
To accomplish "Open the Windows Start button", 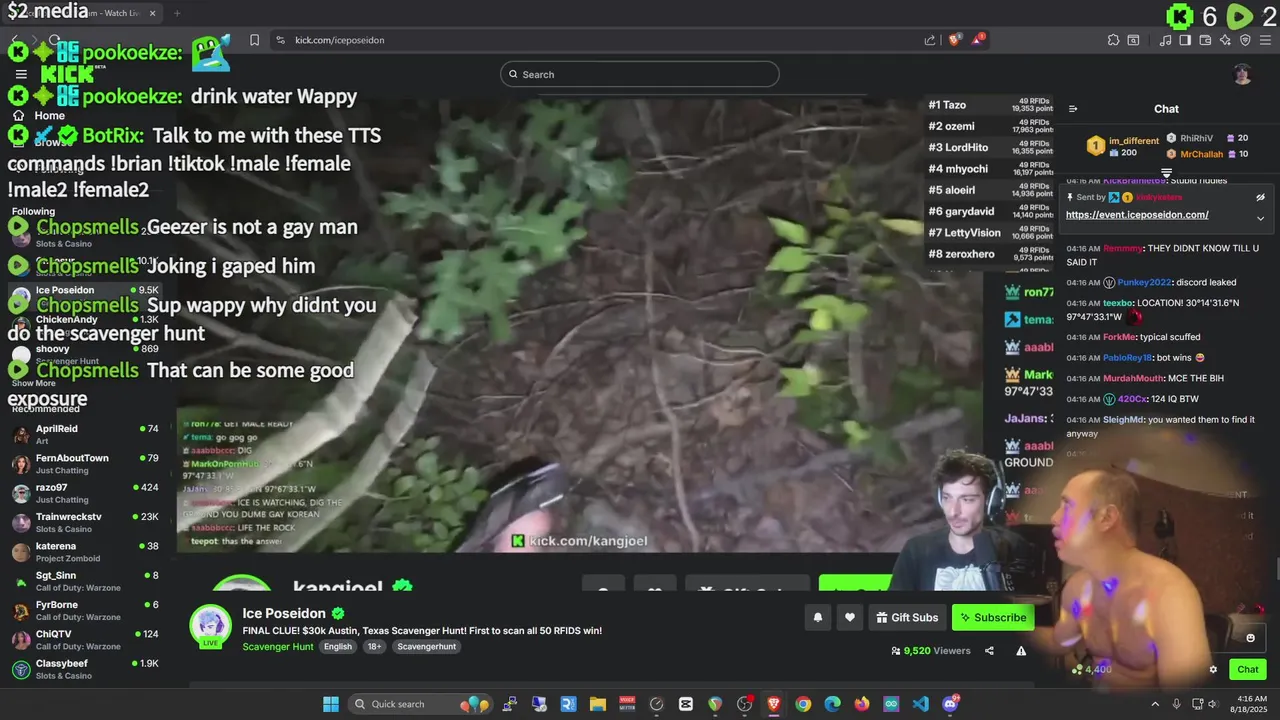I will tap(331, 704).
